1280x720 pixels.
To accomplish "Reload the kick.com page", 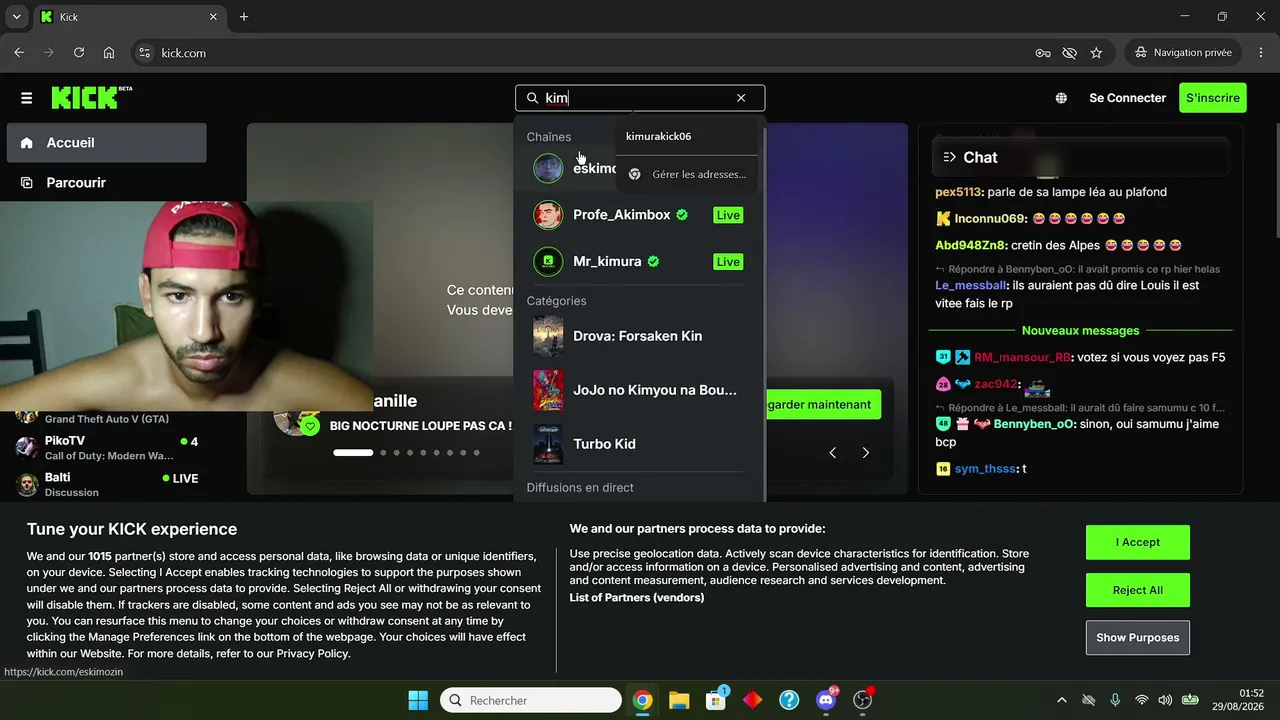I will tap(79, 53).
